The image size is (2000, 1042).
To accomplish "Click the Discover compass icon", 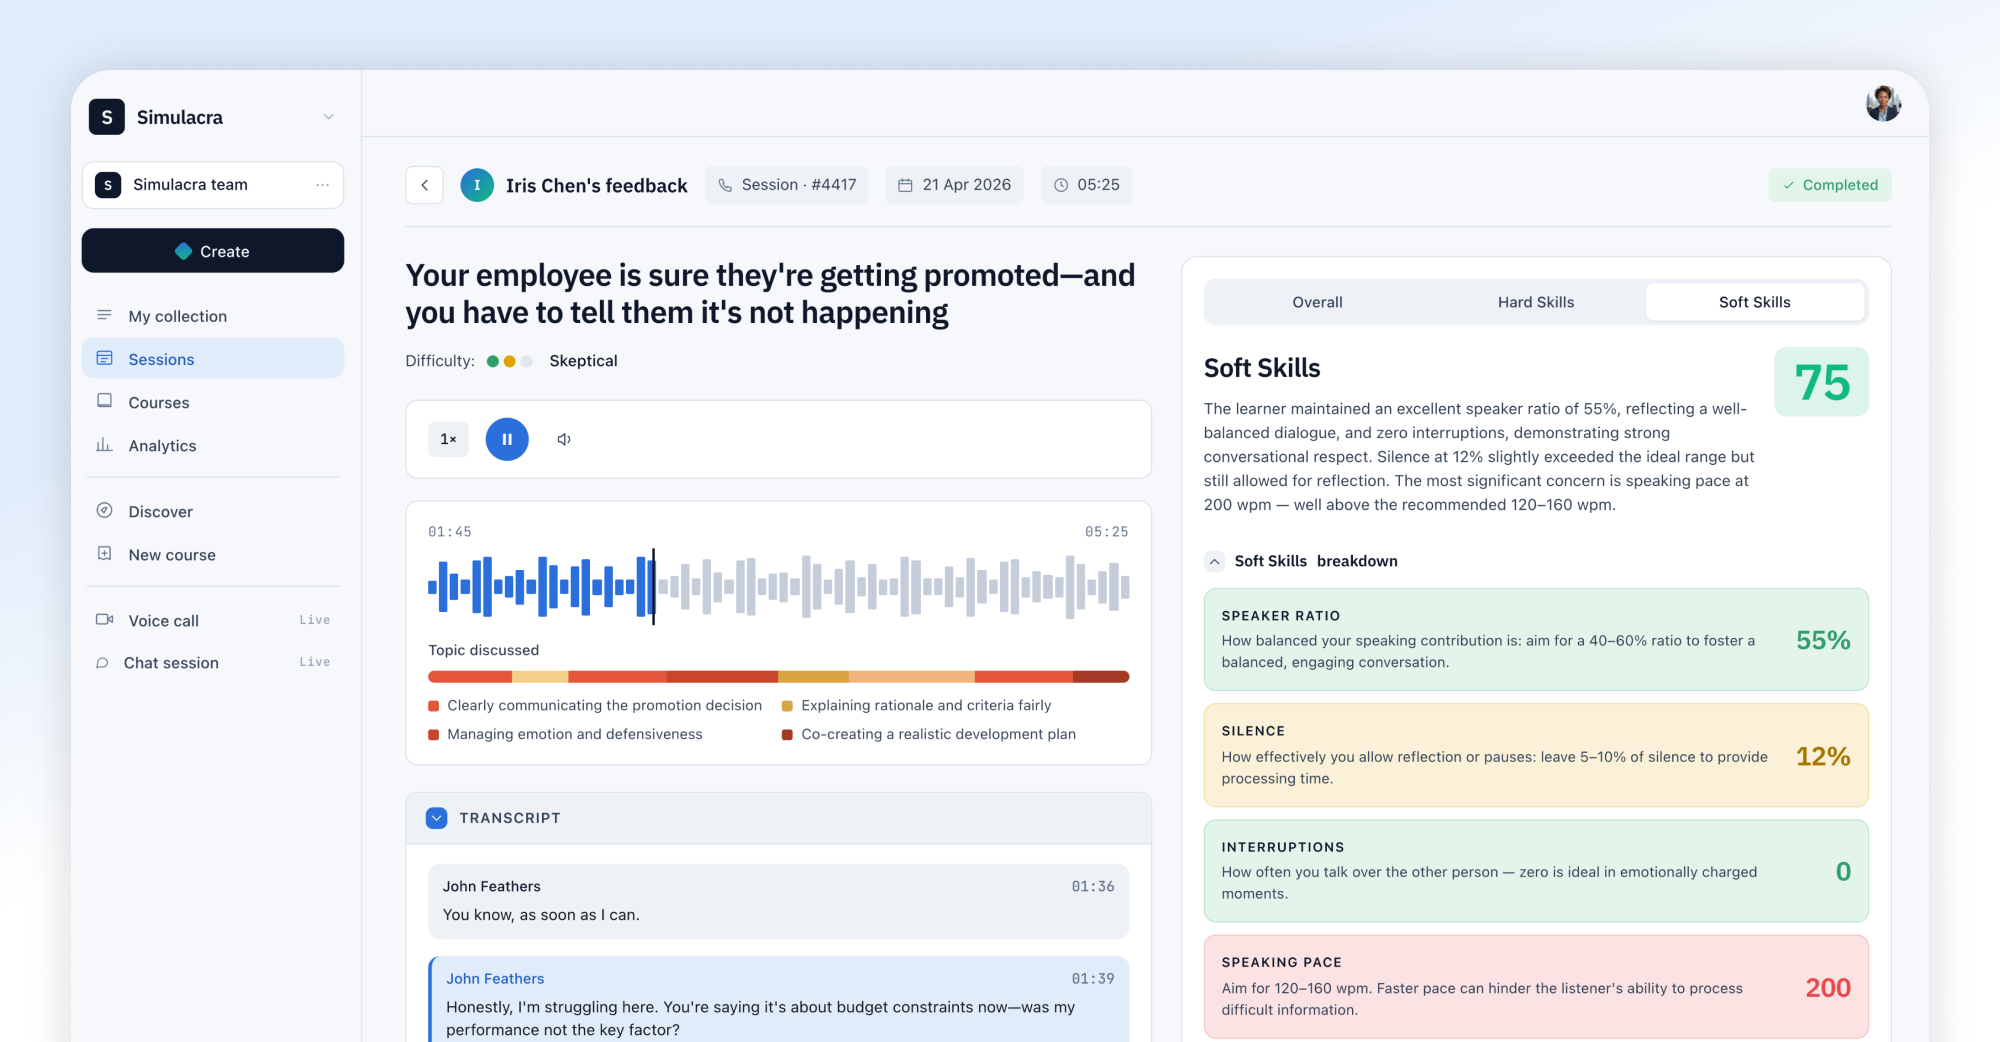I will [x=104, y=511].
